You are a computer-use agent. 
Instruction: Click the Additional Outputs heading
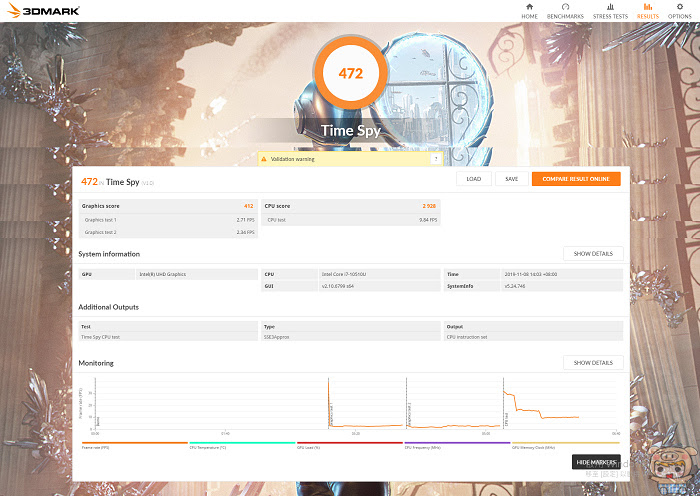[x=108, y=307]
